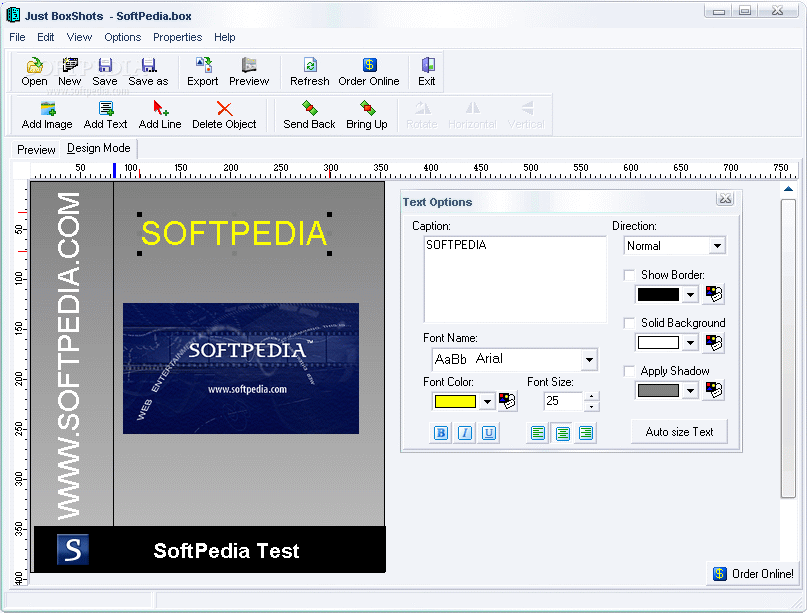Screen dimensions: 807x613
Task: Enable the Solid Background checkbox
Action: (x=629, y=323)
